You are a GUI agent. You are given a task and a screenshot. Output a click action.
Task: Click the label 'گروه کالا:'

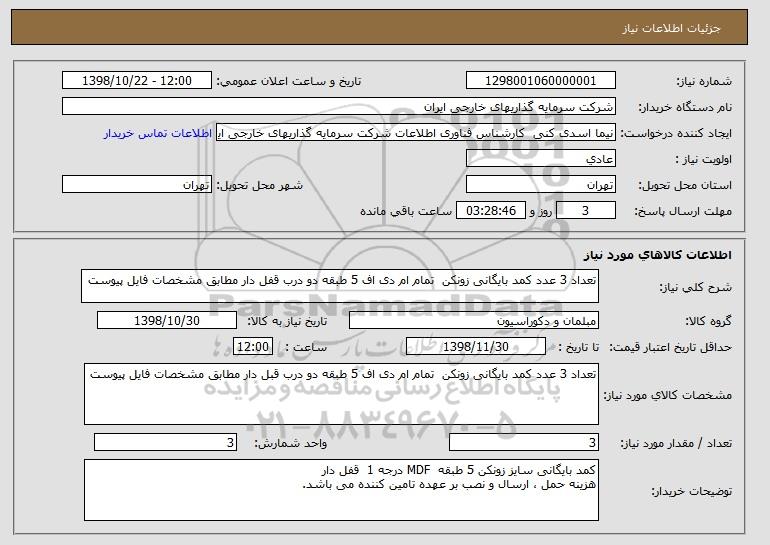pos(708,321)
